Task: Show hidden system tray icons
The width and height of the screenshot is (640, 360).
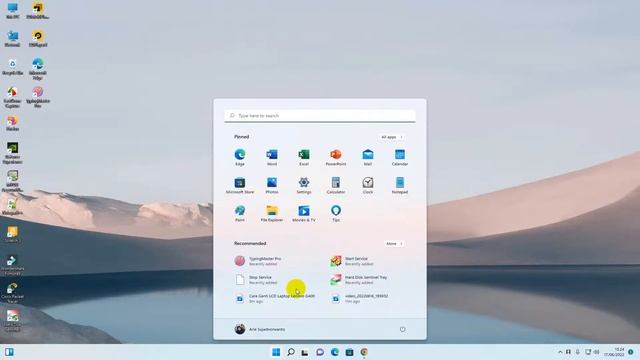Action: [560, 352]
